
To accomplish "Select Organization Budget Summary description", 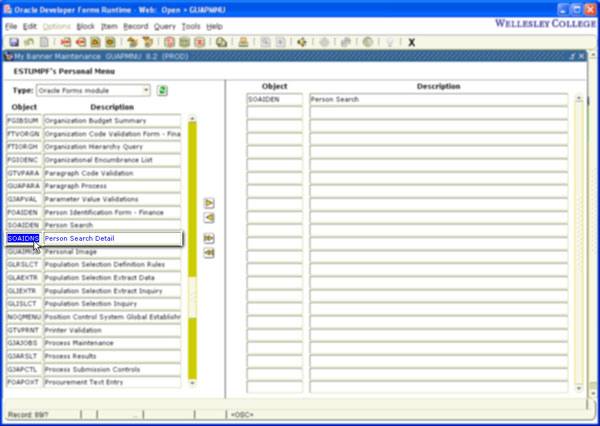I will point(112,121).
